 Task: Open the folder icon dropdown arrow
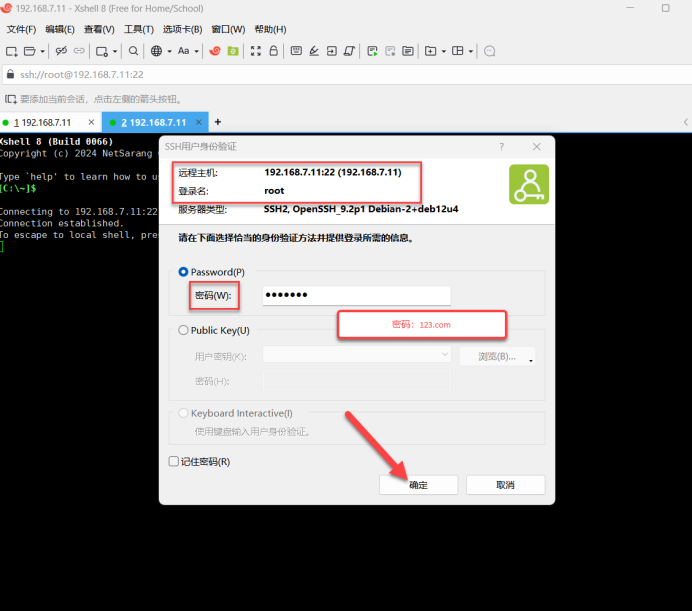coord(42,51)
